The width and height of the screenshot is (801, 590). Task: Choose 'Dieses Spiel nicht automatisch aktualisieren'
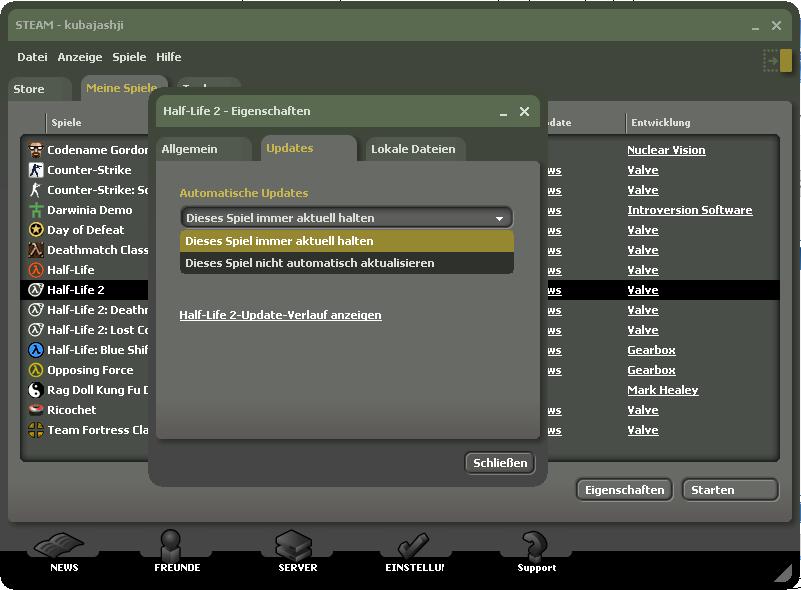tap(347, 263)
